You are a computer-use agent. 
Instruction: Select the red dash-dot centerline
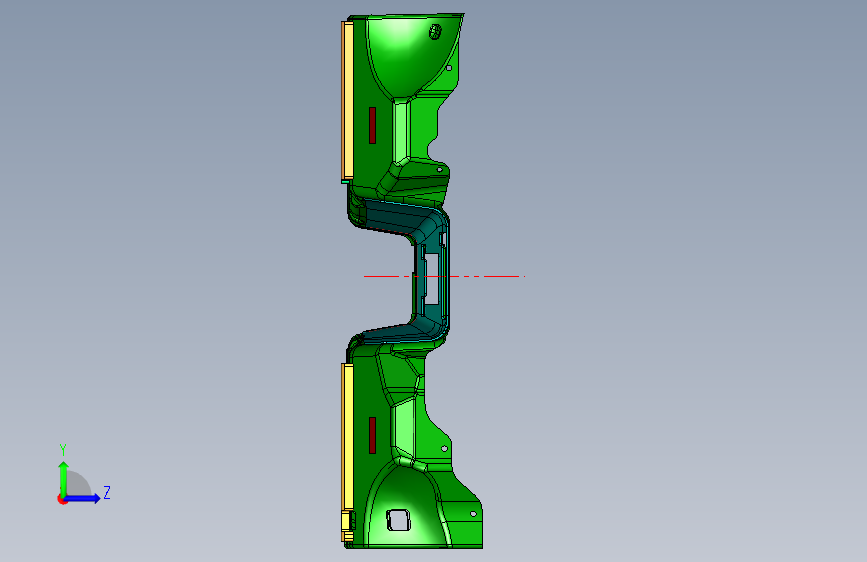pos(444,276)
